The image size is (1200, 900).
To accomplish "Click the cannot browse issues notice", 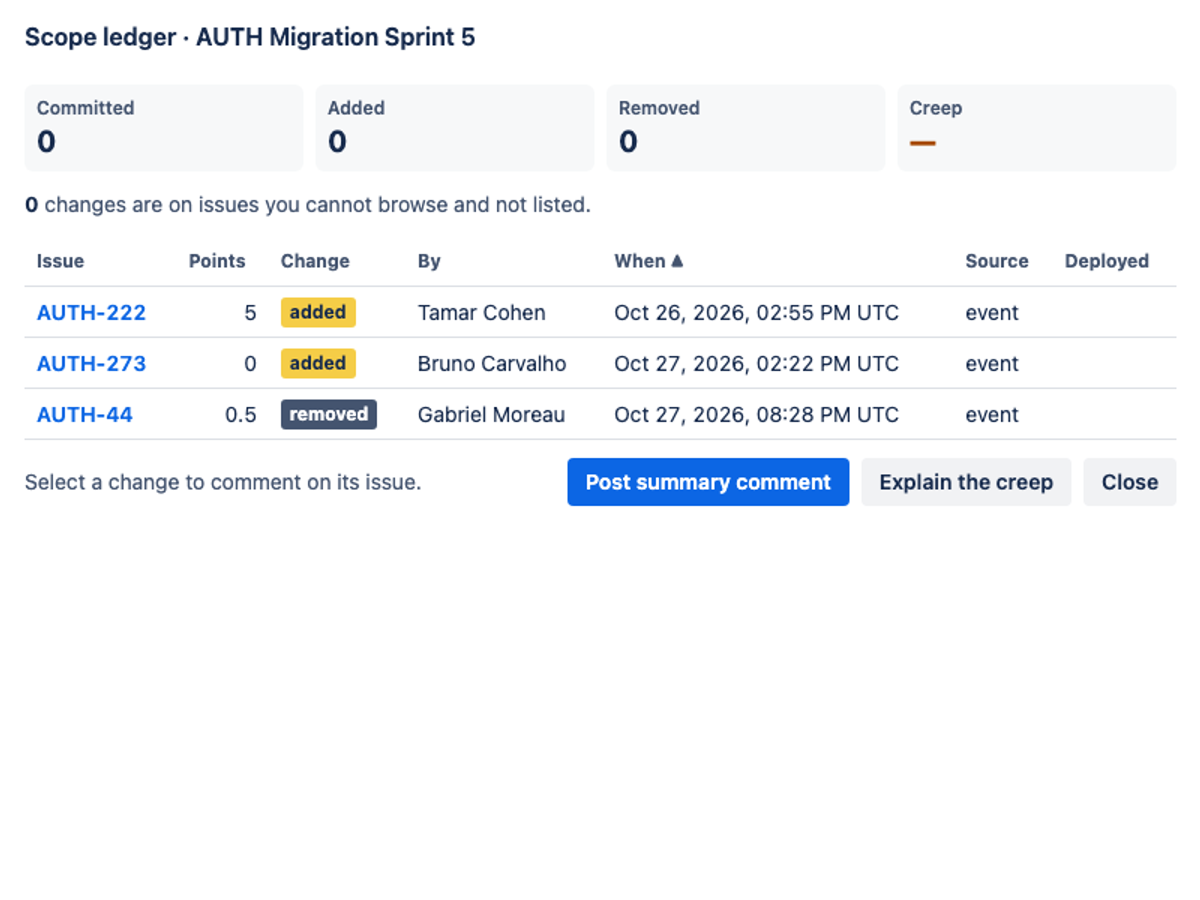I will coord(308,205).
